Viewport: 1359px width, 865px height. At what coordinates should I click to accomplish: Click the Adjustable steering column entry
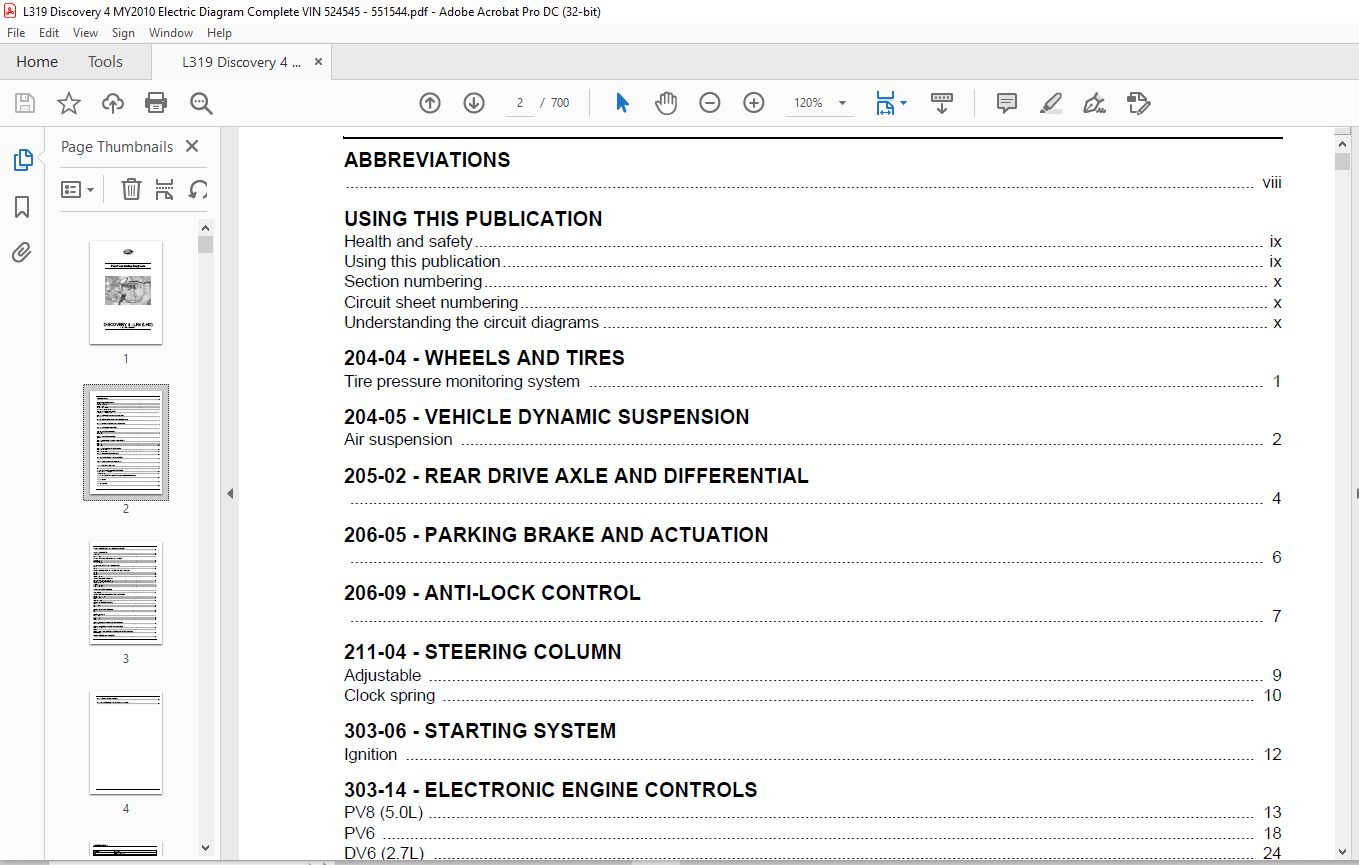(813, 675)
